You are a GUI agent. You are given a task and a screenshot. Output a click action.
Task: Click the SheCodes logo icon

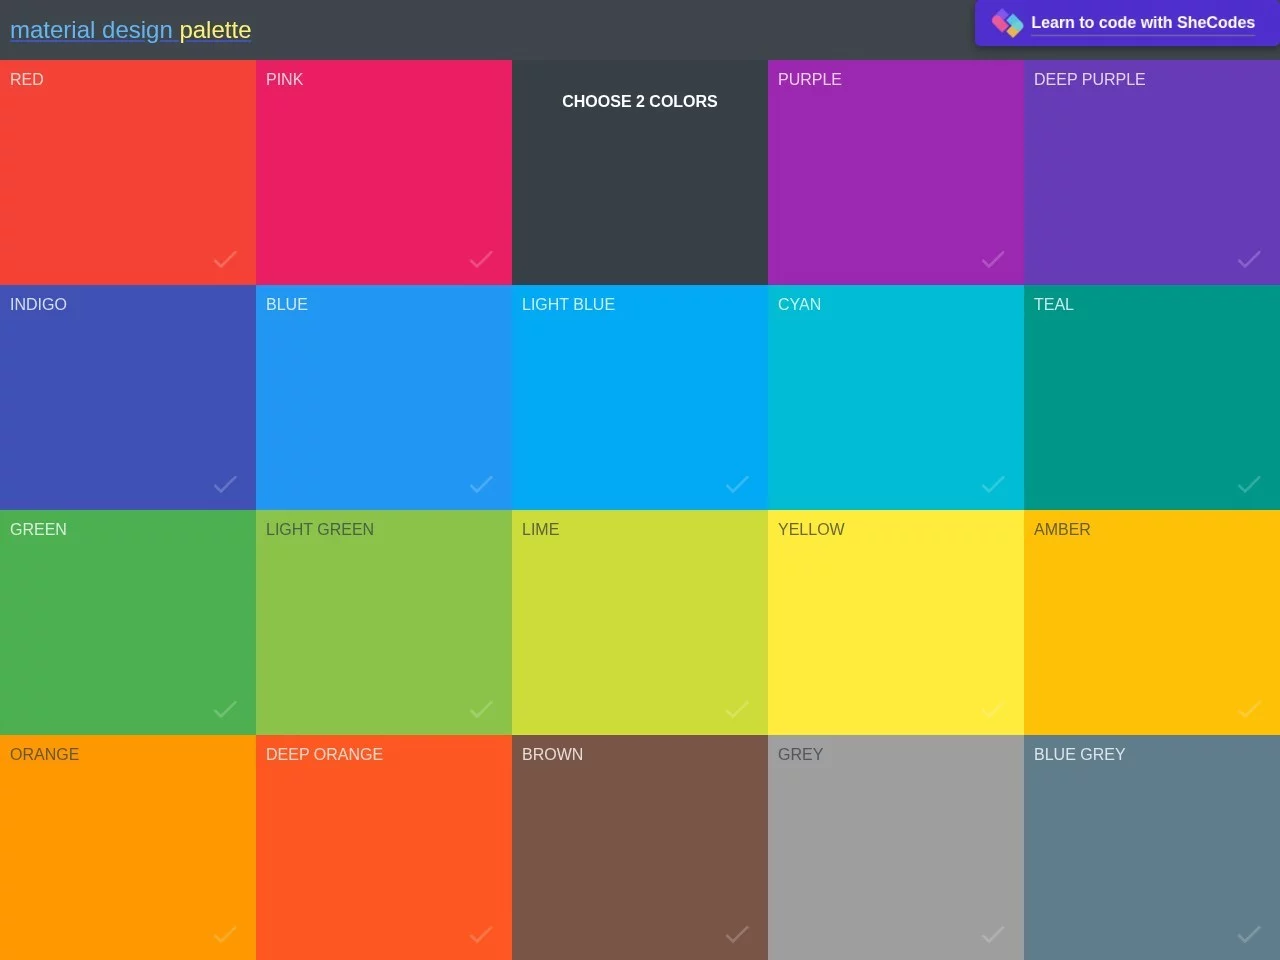[1006, 22]
